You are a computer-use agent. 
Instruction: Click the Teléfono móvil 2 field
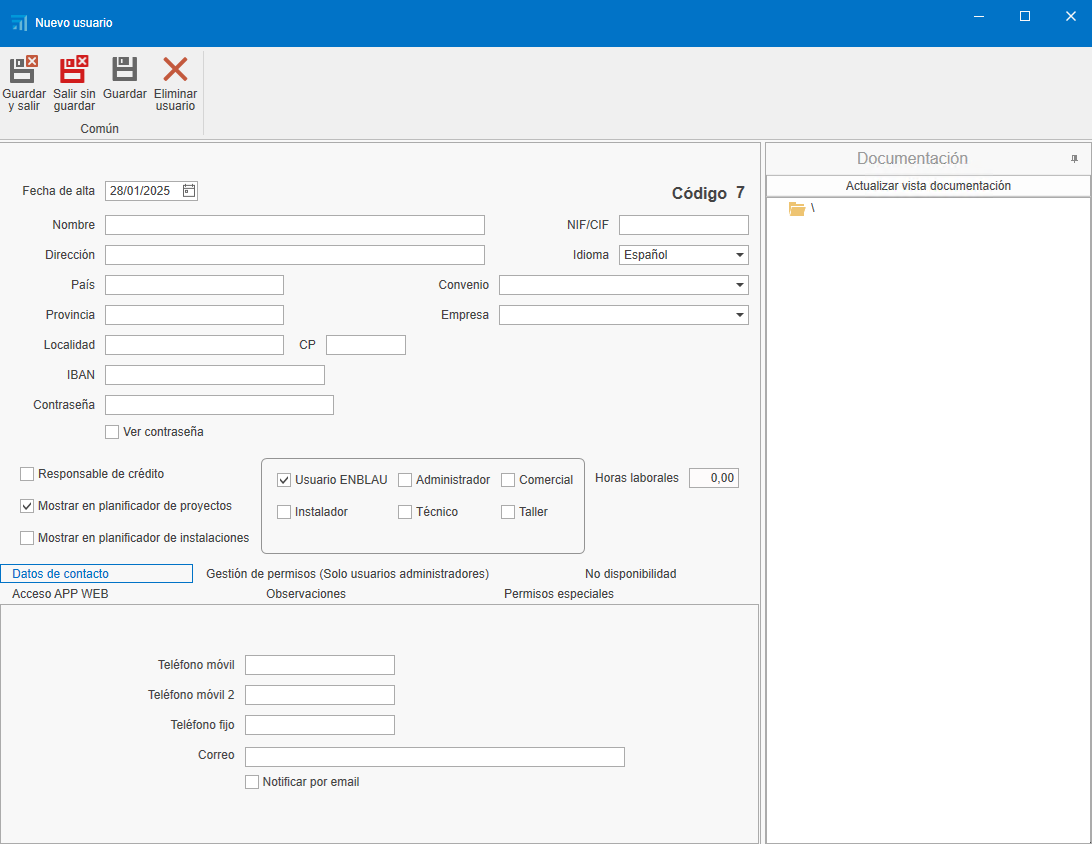point(320,695)
